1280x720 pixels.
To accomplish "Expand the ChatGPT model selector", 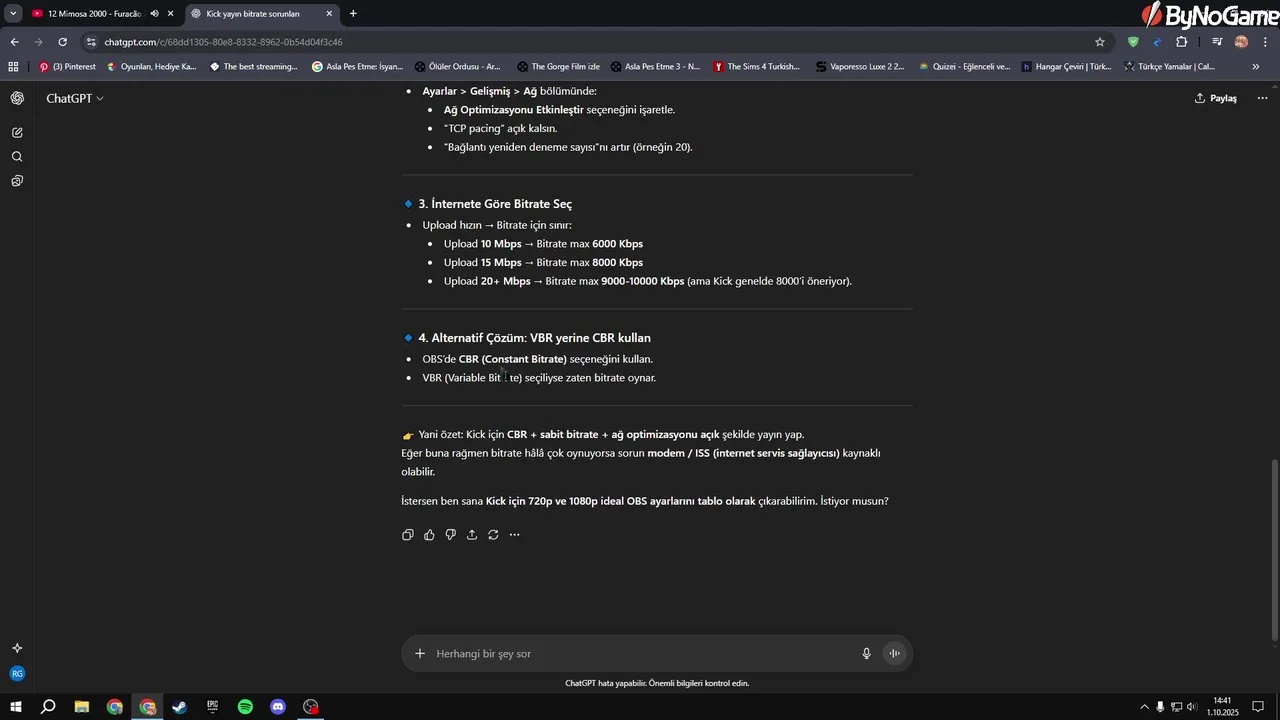I will click(x=75, y=98).
